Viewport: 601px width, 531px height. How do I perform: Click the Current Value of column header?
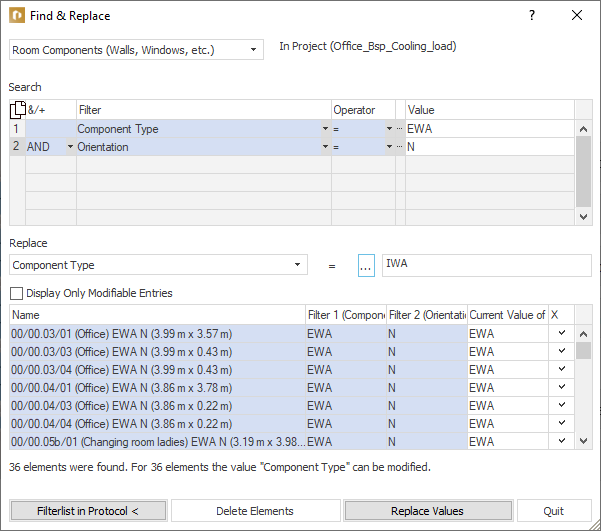pos(508,315)
